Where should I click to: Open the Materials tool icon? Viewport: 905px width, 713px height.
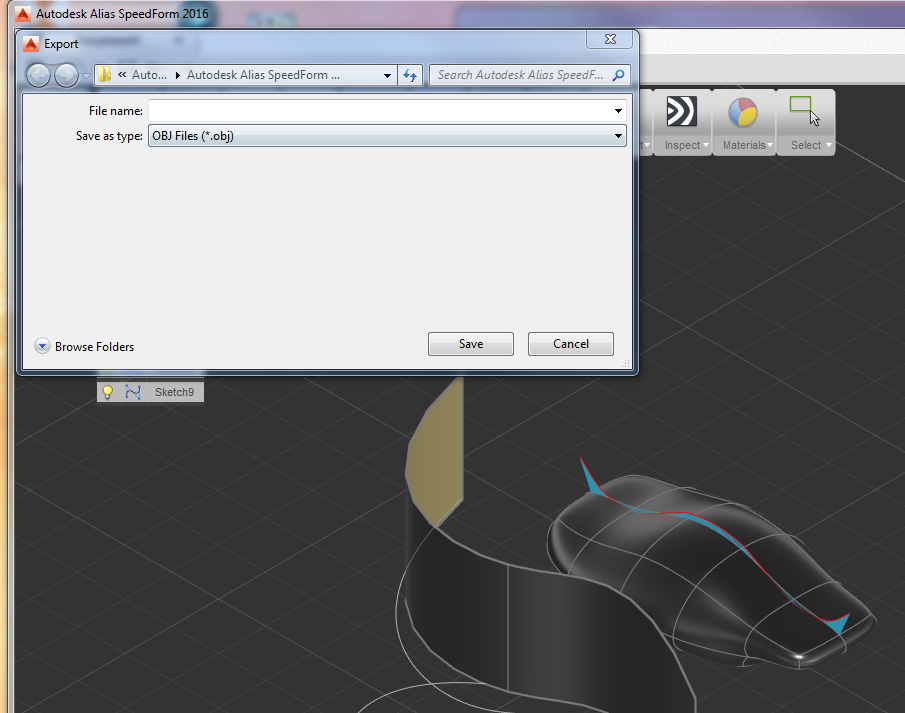tap(742, 112)
